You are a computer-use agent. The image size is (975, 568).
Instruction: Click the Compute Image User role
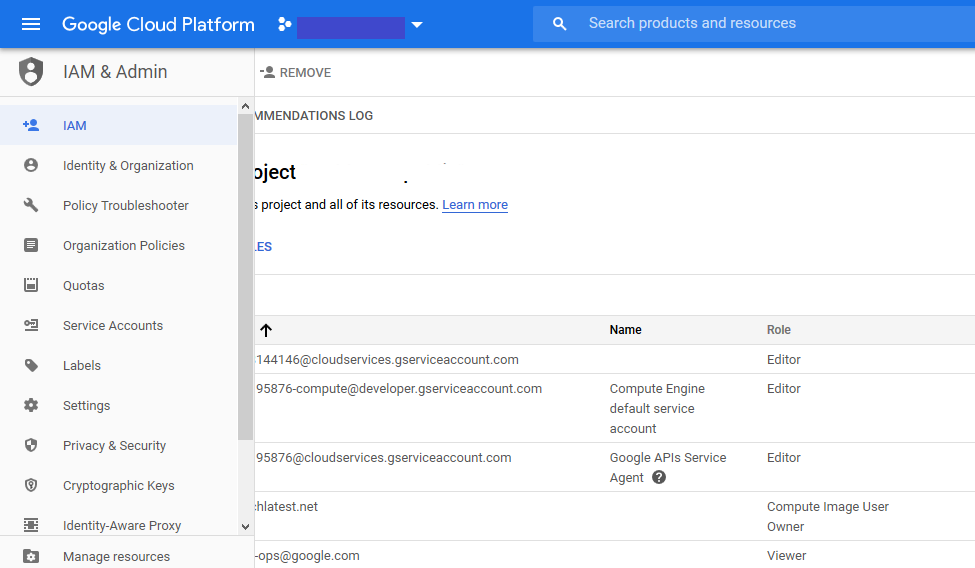point(828,506)
